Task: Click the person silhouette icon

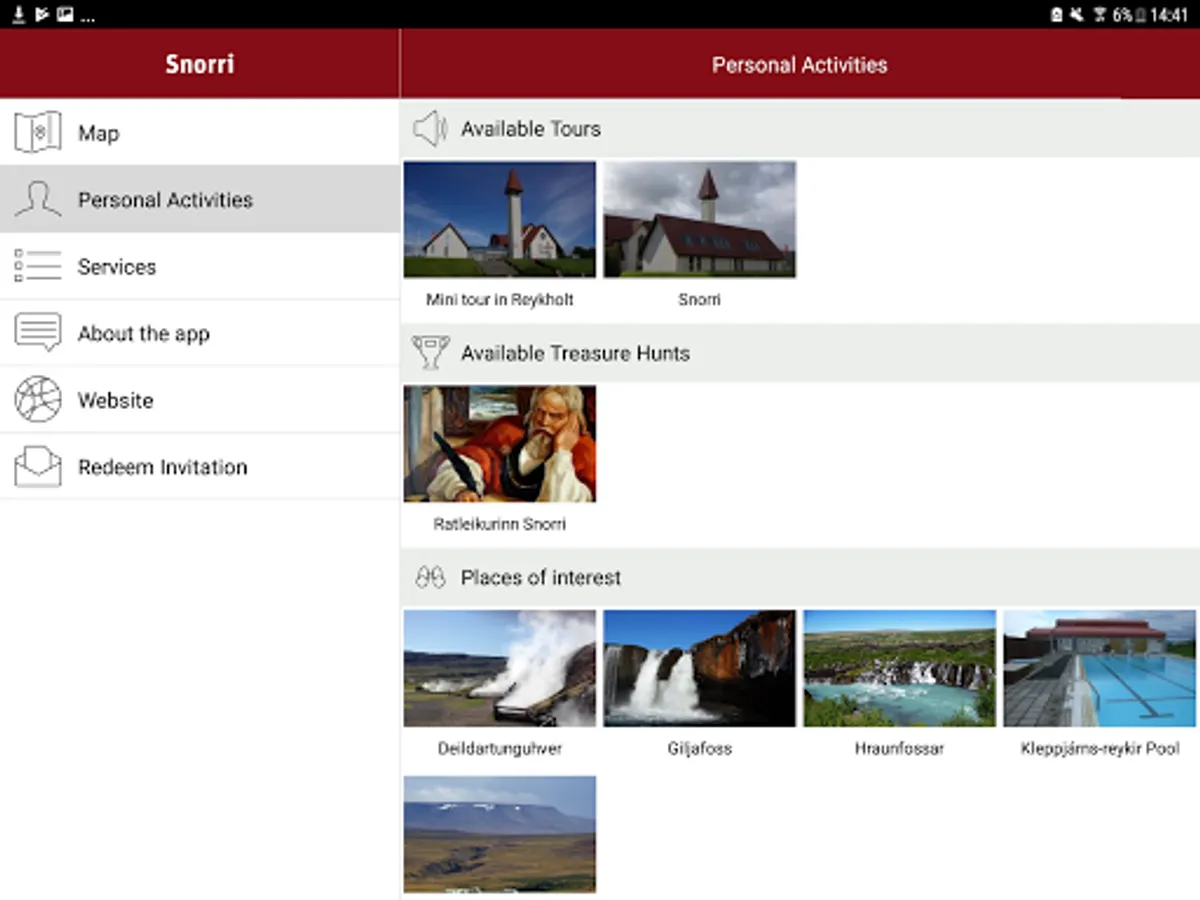Action: click(x=38, y=200)
